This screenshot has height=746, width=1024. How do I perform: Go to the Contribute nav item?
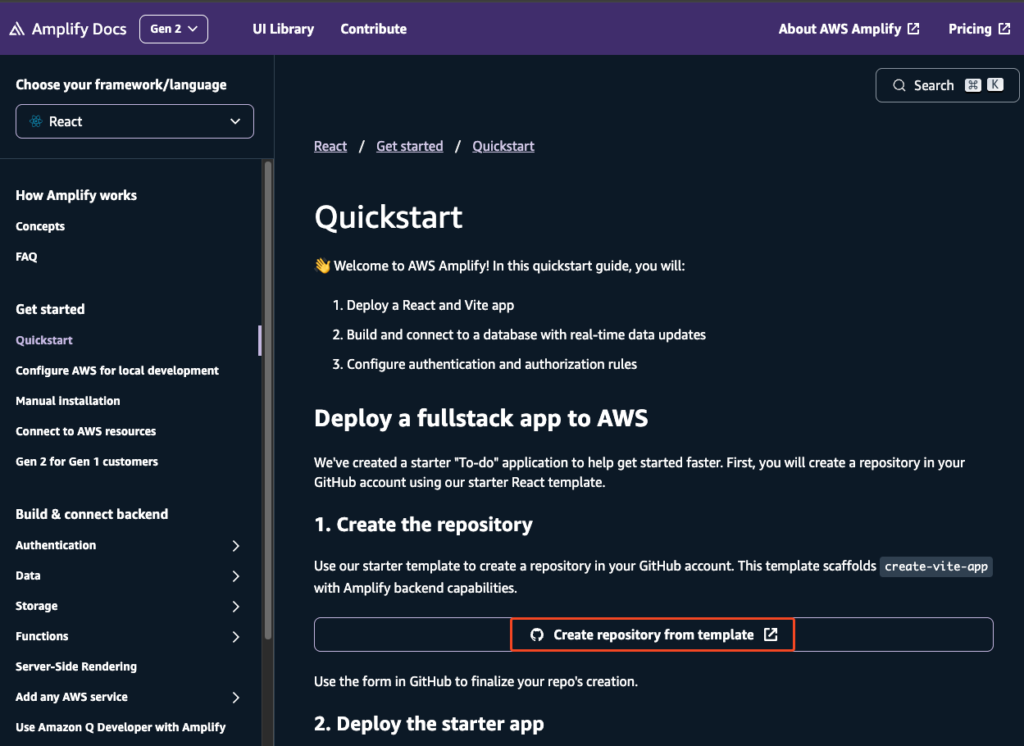(373, 29)
